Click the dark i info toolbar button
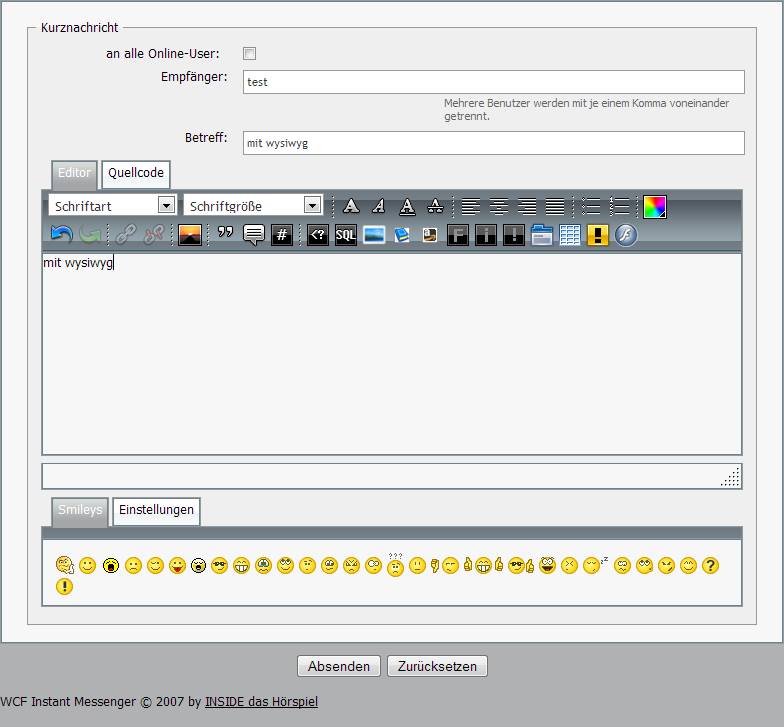Screen dimensions: 784x727 coord(486,234)
